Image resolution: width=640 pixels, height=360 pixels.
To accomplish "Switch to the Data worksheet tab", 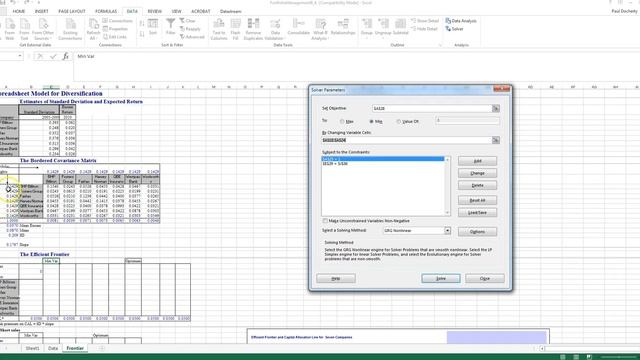I will (53, 348).
